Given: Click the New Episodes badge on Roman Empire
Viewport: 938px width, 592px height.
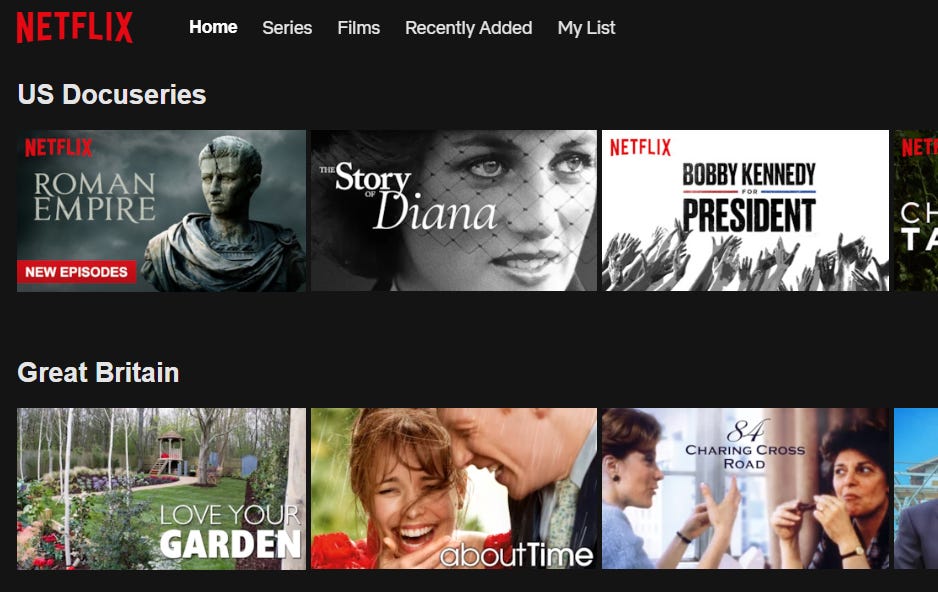Looking at the screenshot, I should coord(77,272).
